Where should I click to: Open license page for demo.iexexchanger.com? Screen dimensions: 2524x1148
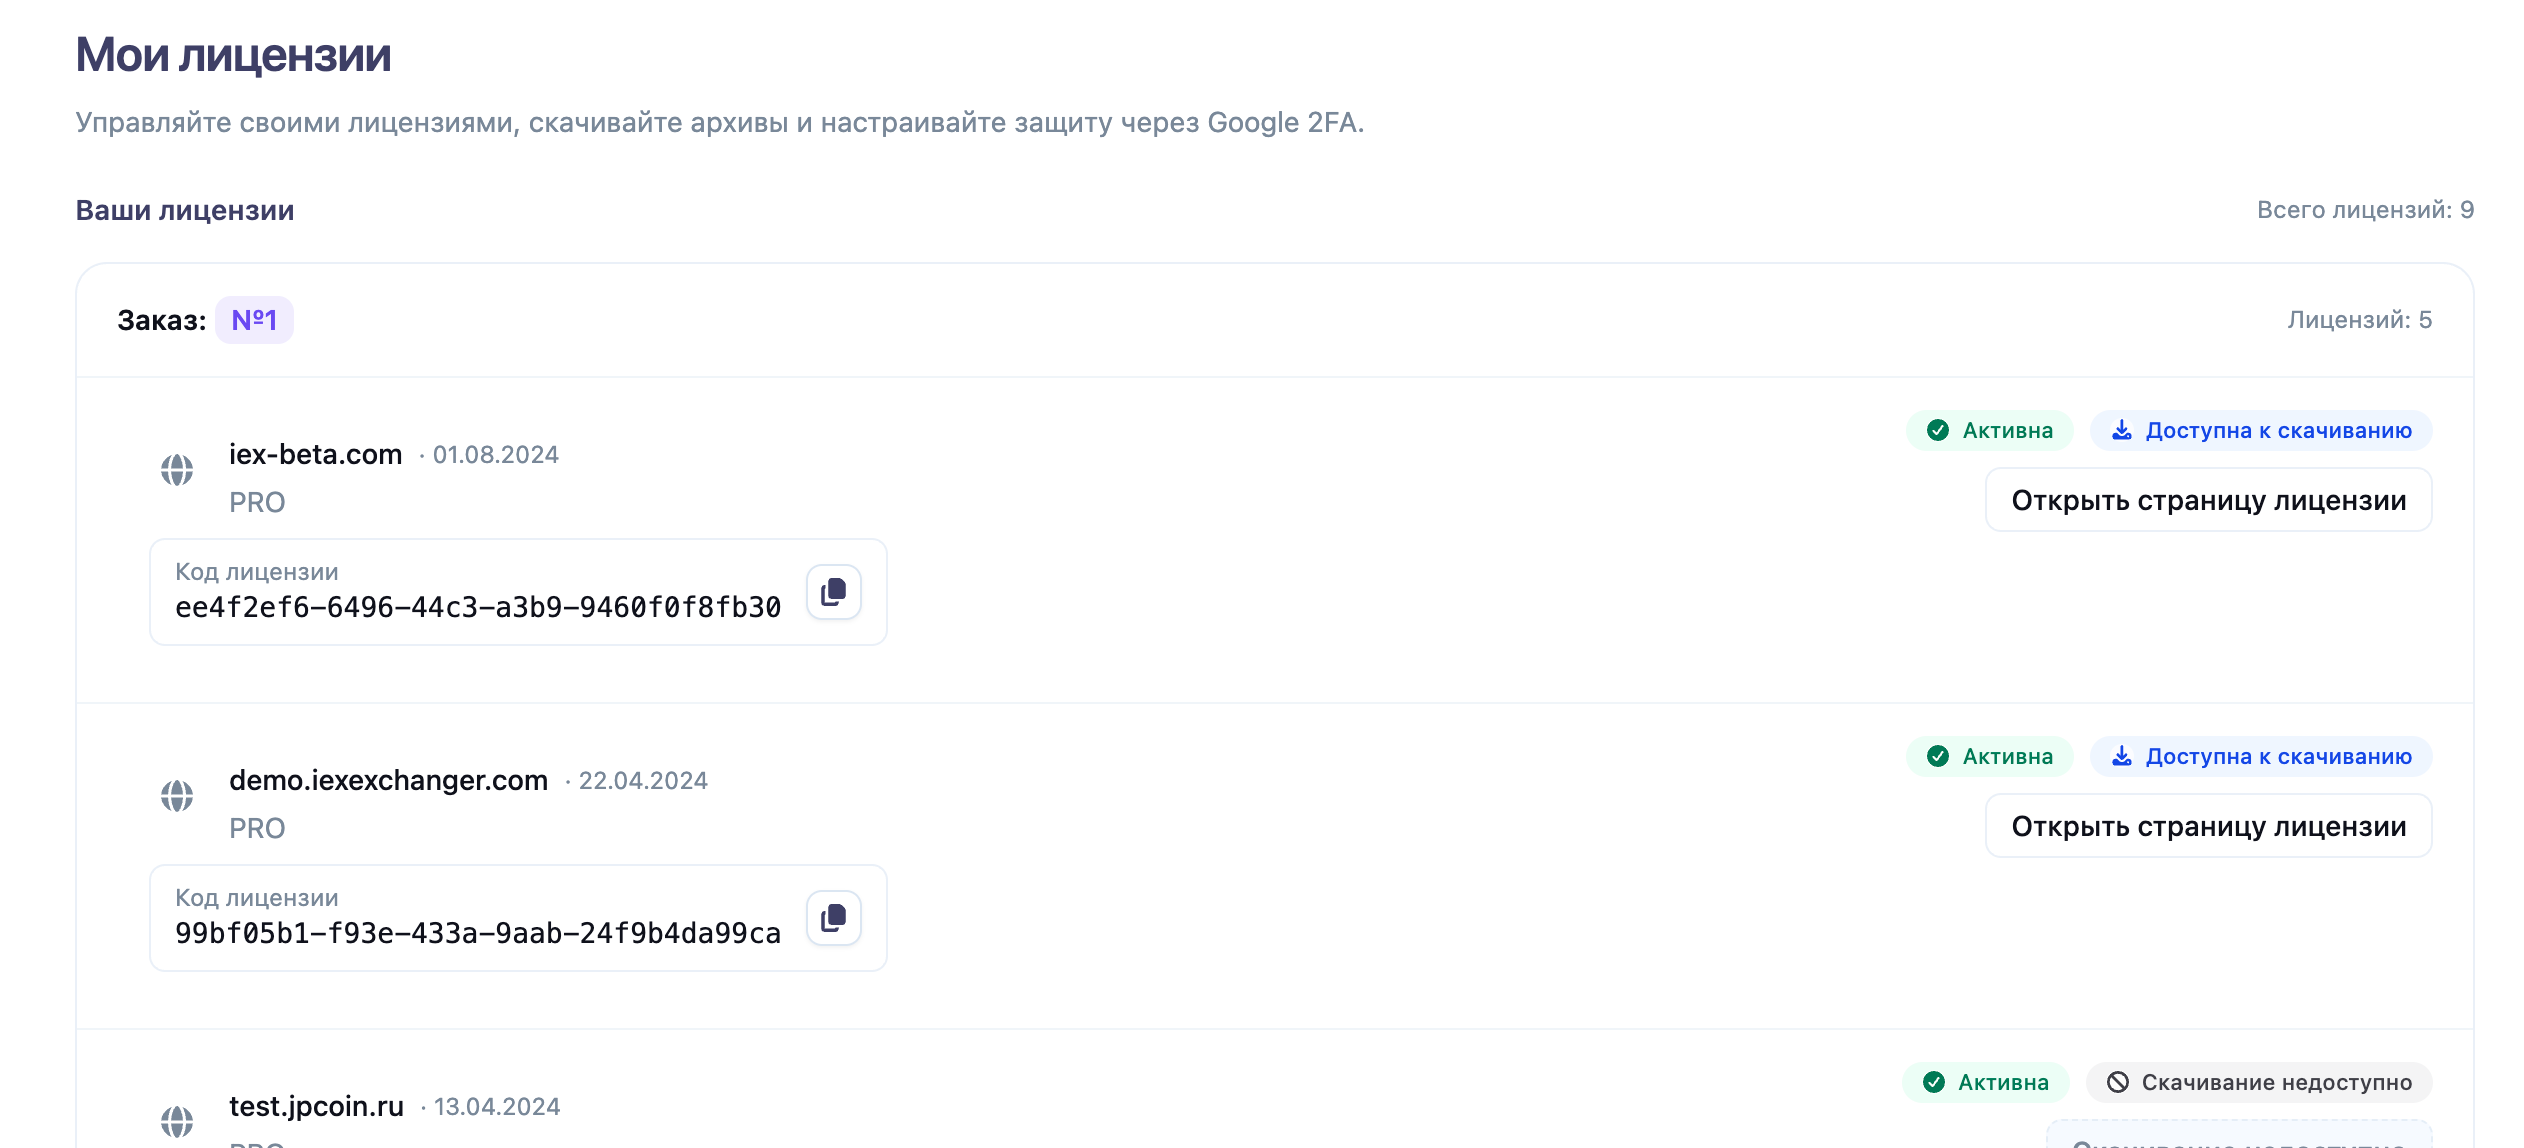[x=2208, y=826]
